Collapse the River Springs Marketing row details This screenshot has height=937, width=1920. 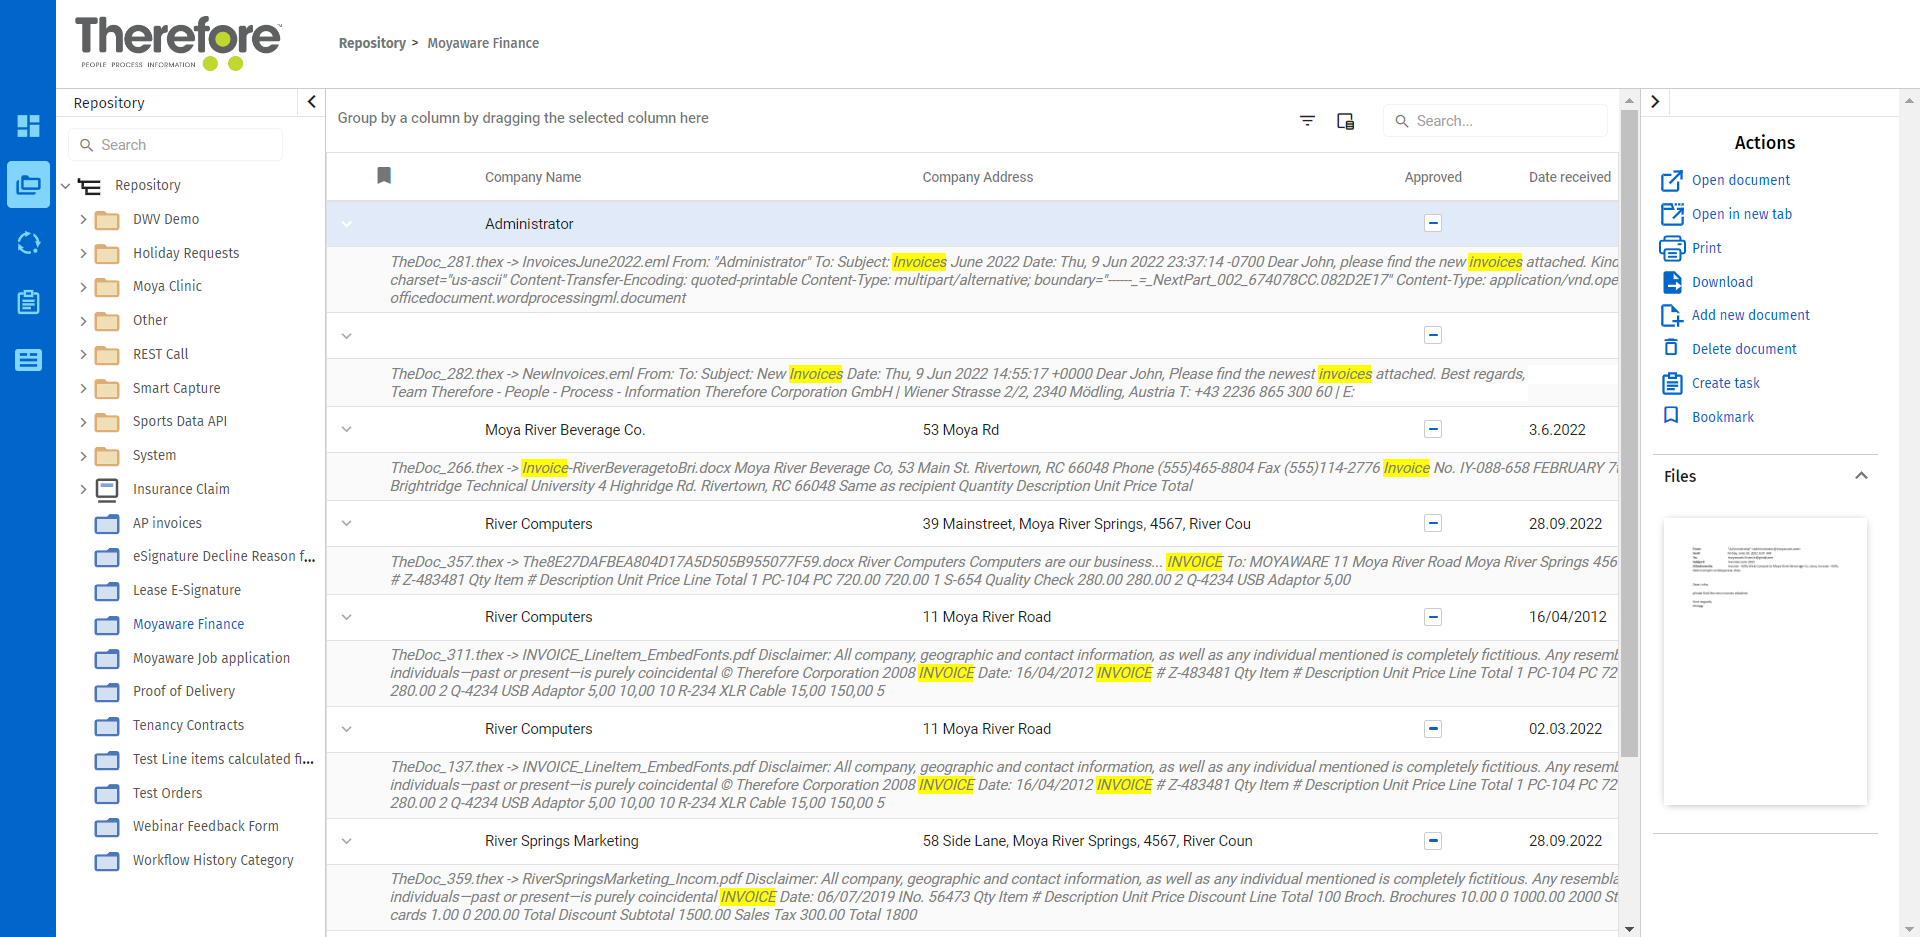(x=347, y=841)
